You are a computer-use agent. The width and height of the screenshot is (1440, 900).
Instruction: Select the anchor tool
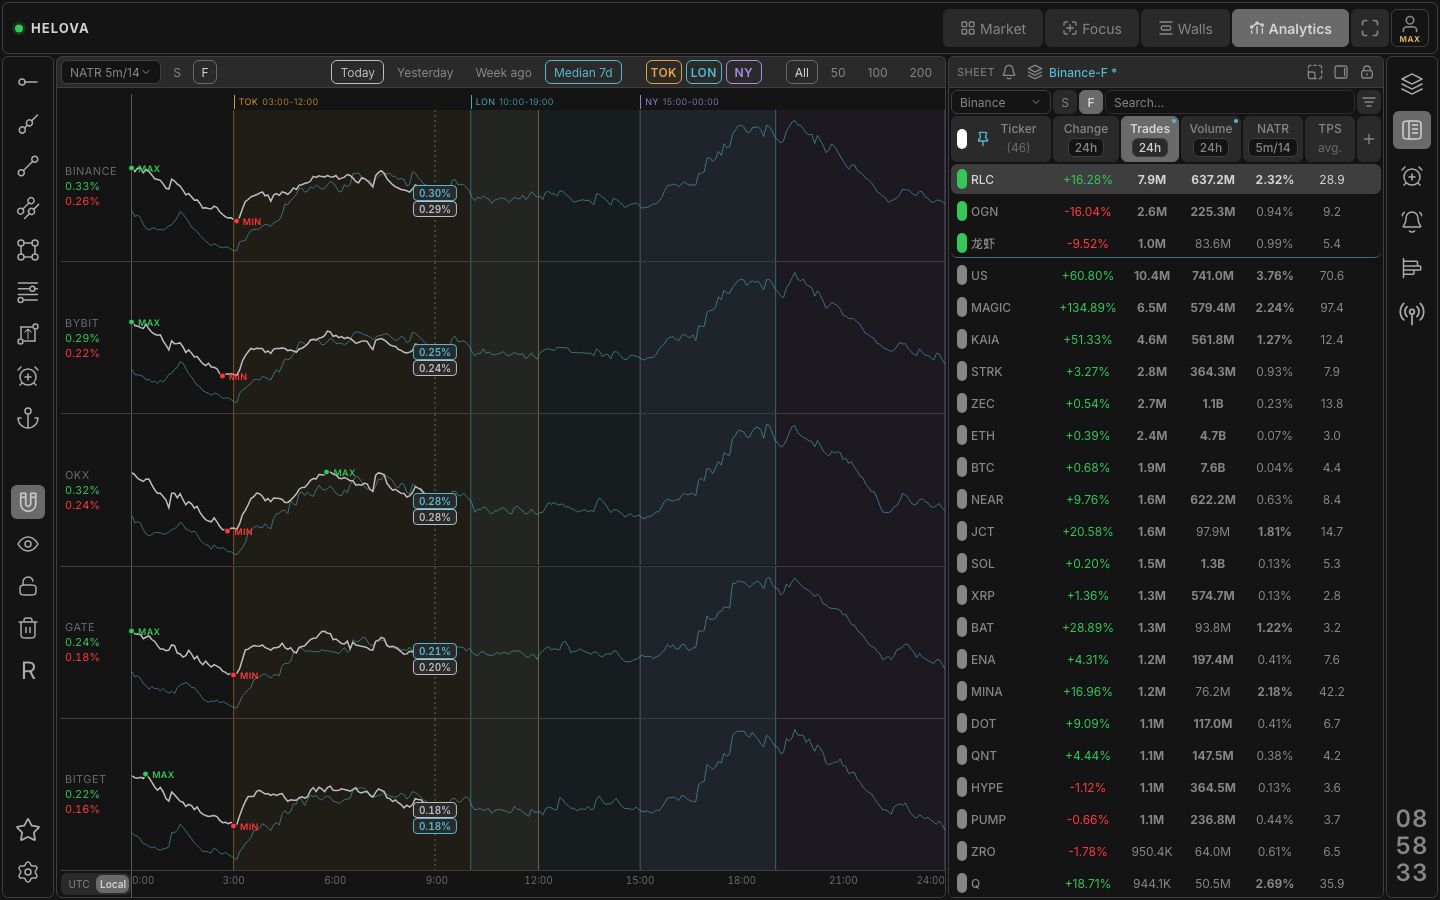28,418
